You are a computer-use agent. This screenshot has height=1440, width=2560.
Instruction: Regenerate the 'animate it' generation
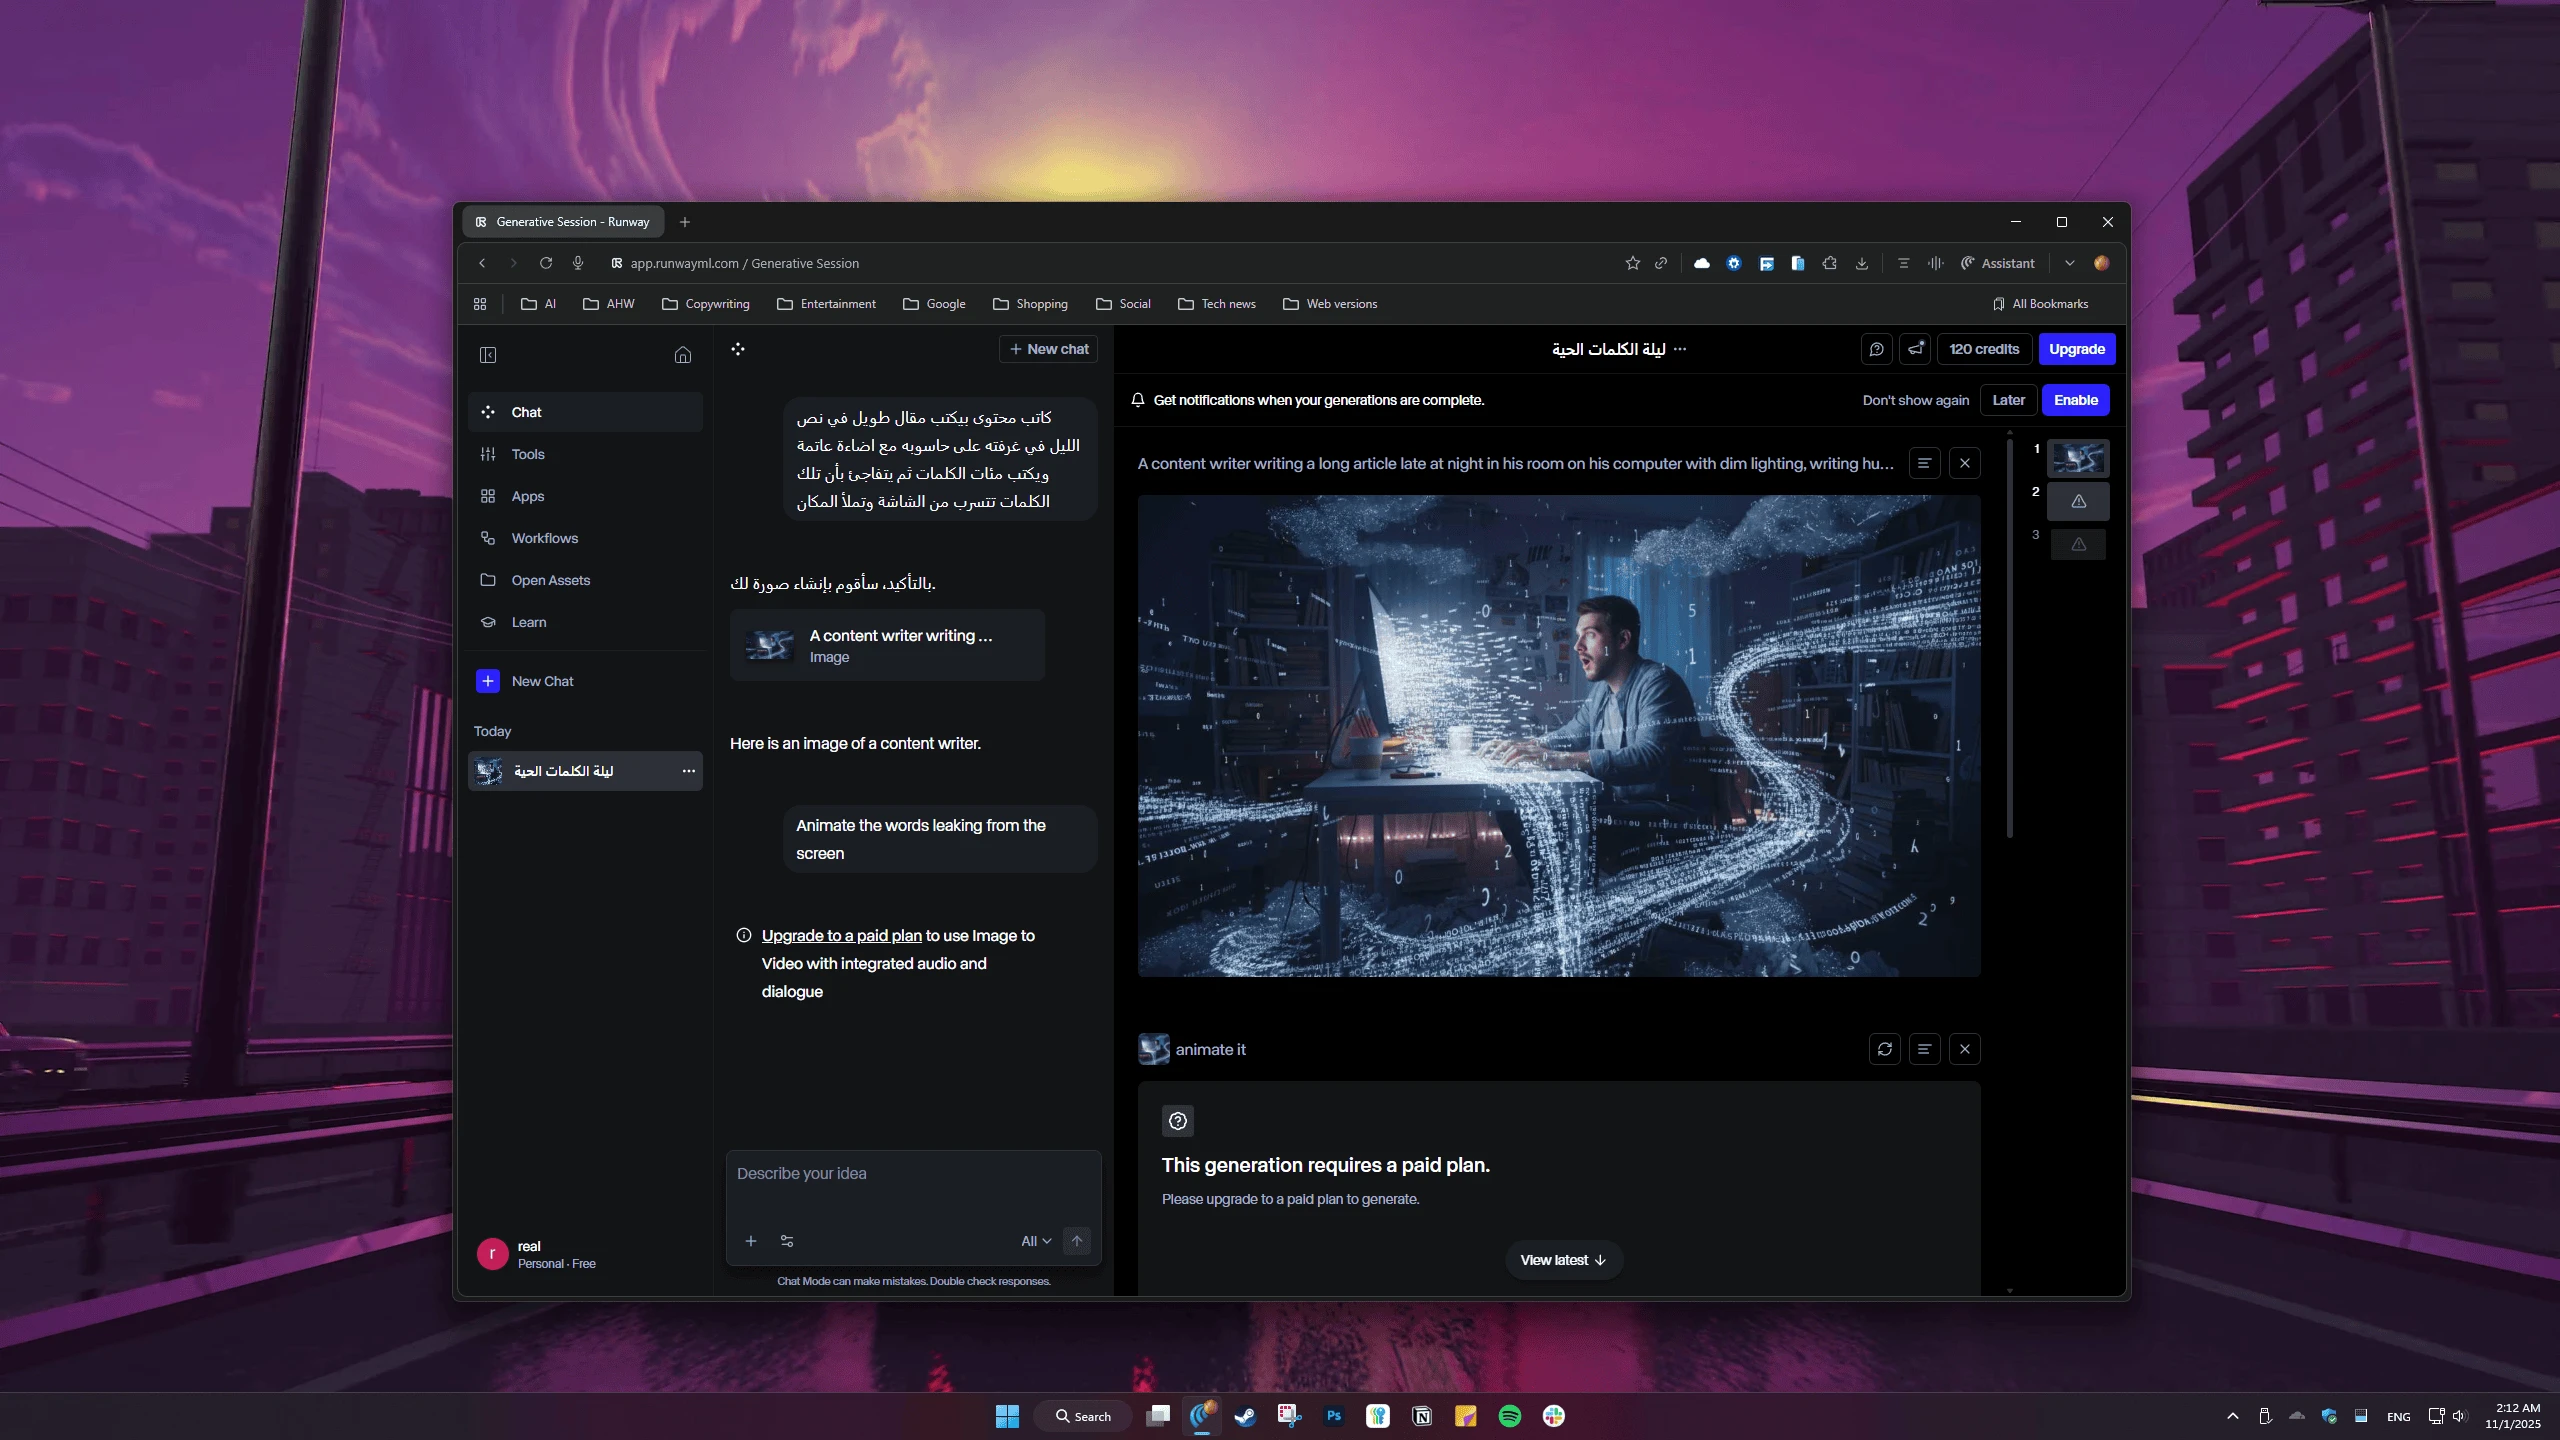1884,1049
